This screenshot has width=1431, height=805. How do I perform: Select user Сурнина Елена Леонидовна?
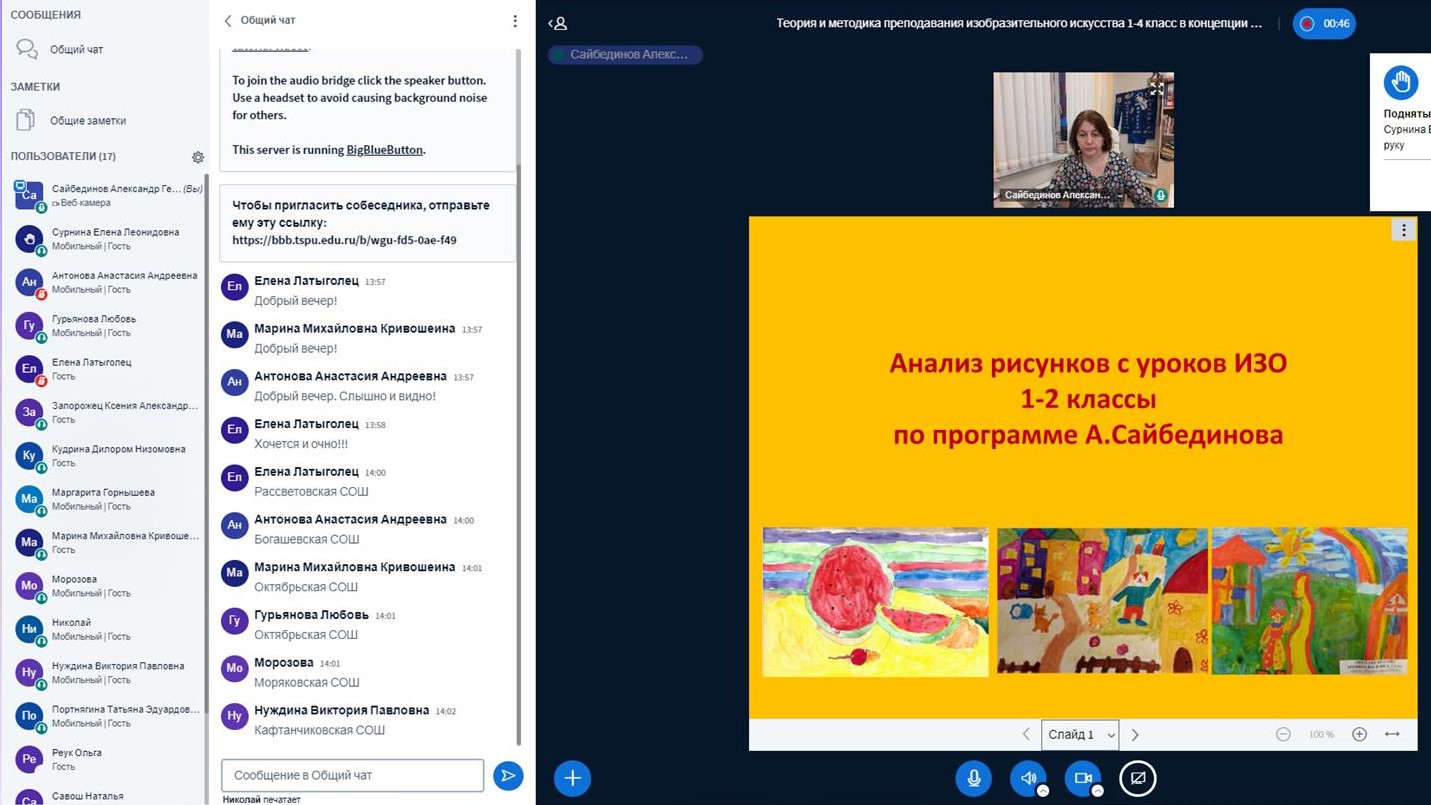click(x=106, y=238)
